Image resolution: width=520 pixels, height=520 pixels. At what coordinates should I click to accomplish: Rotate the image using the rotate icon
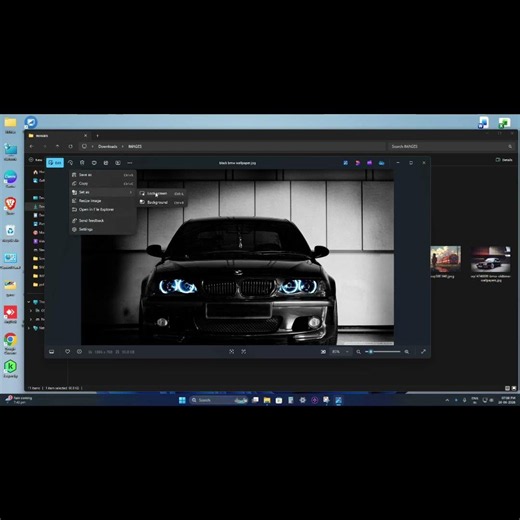pyautogui.click(x=70, y=163)
